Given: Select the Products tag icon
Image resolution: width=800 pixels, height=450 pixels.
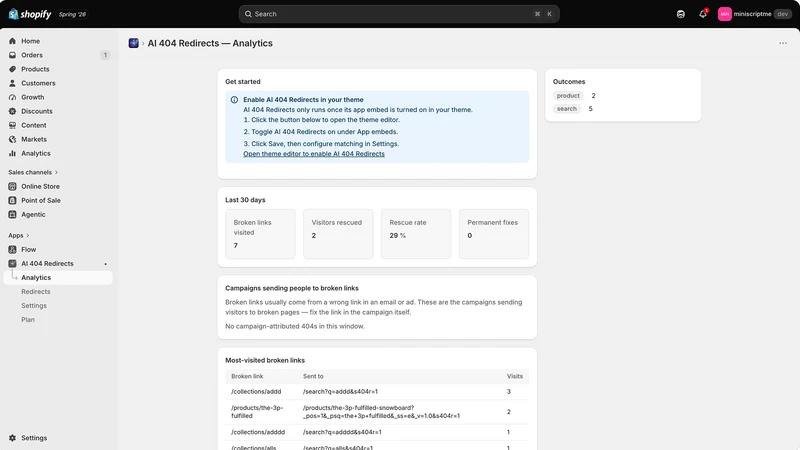Looking at the screenshot, I should pyautogui.click(x=12, y=69).
